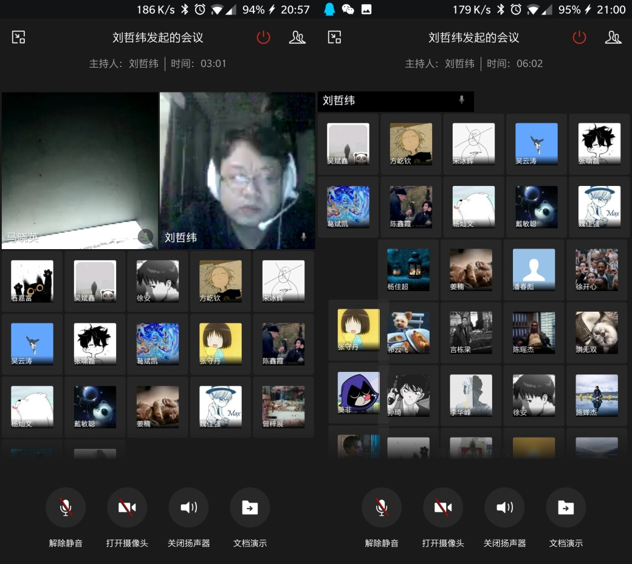
Task: Select 吴云涛 avatar in left meeting grid
Action: click(x=32, y=343)
